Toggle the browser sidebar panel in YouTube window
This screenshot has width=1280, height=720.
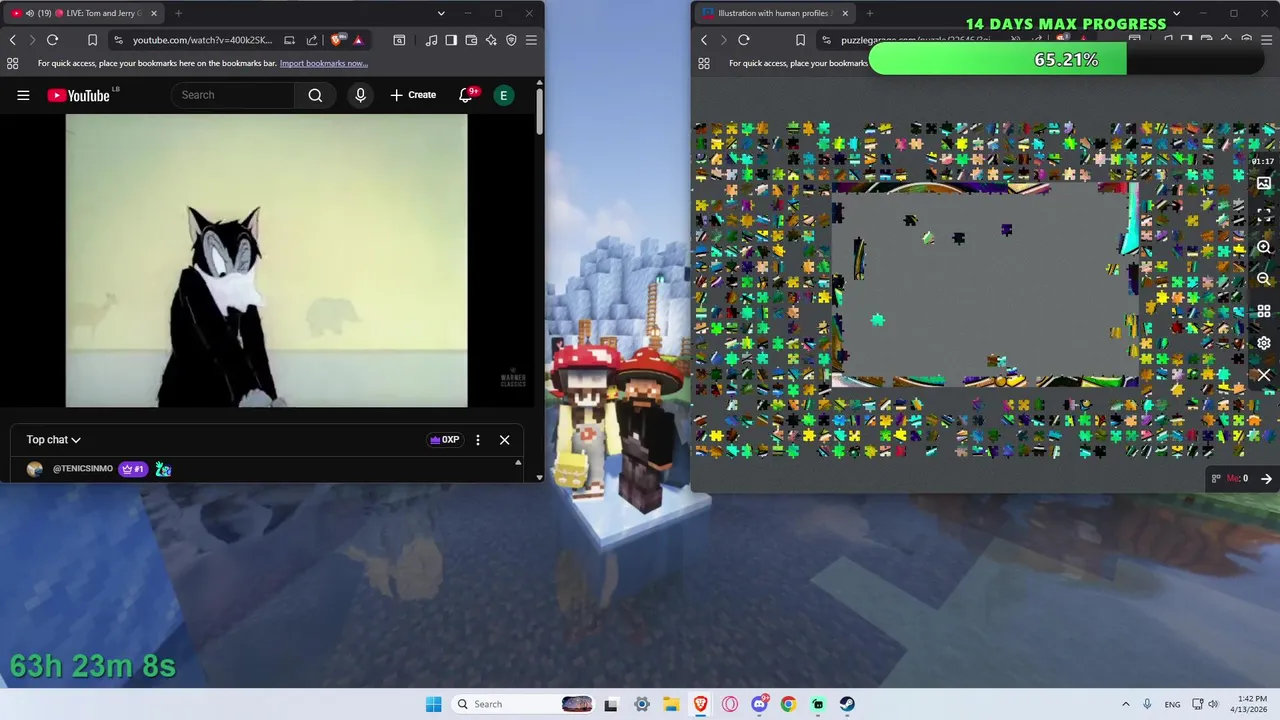[451, 40]
